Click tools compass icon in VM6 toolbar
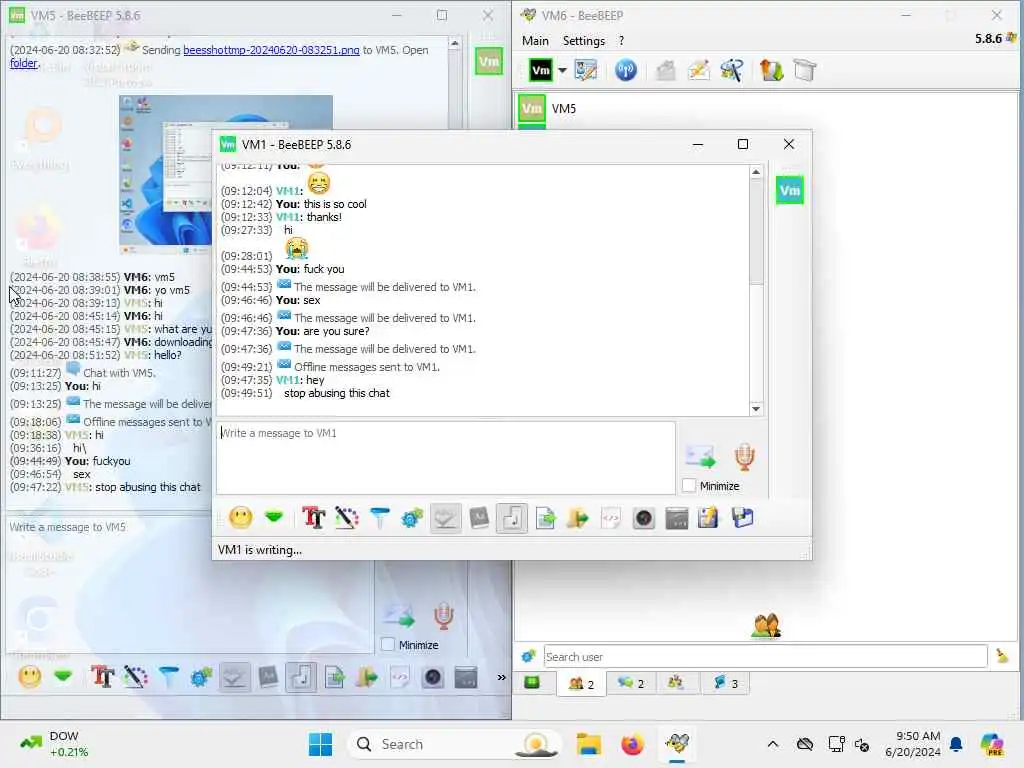This screenshot has height=768, width=1024. click(x=732, y=70)
